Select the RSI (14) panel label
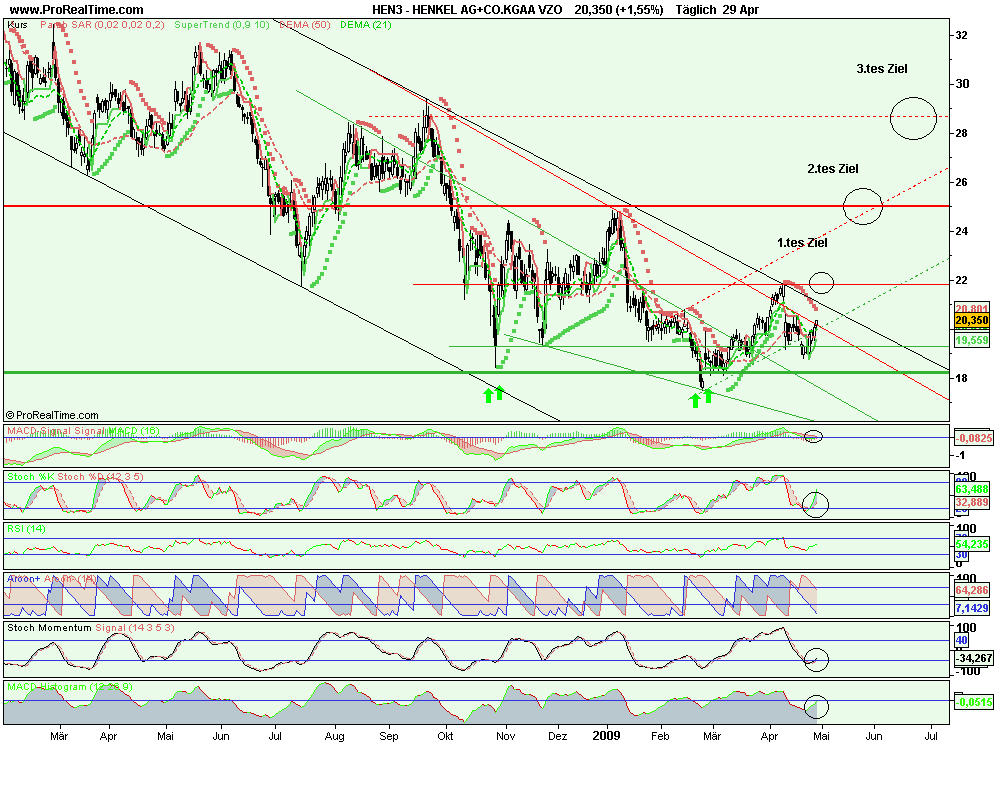 (x=26, y=529)
